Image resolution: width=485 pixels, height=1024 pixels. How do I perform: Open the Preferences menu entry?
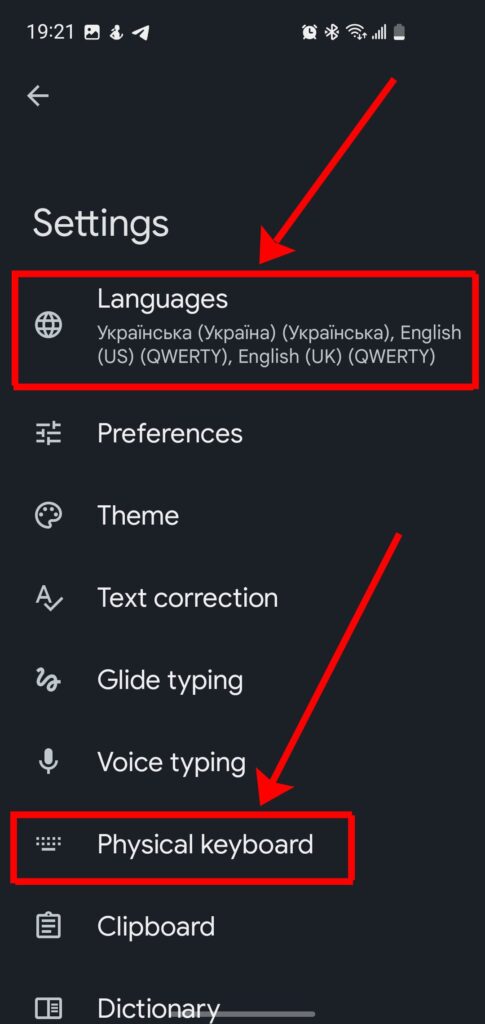[x=243, y=433]
